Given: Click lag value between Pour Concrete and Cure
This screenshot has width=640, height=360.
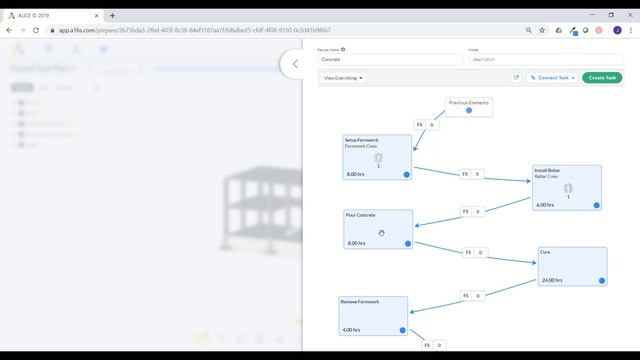Looking at the screenshot, I should pos(480,253).
